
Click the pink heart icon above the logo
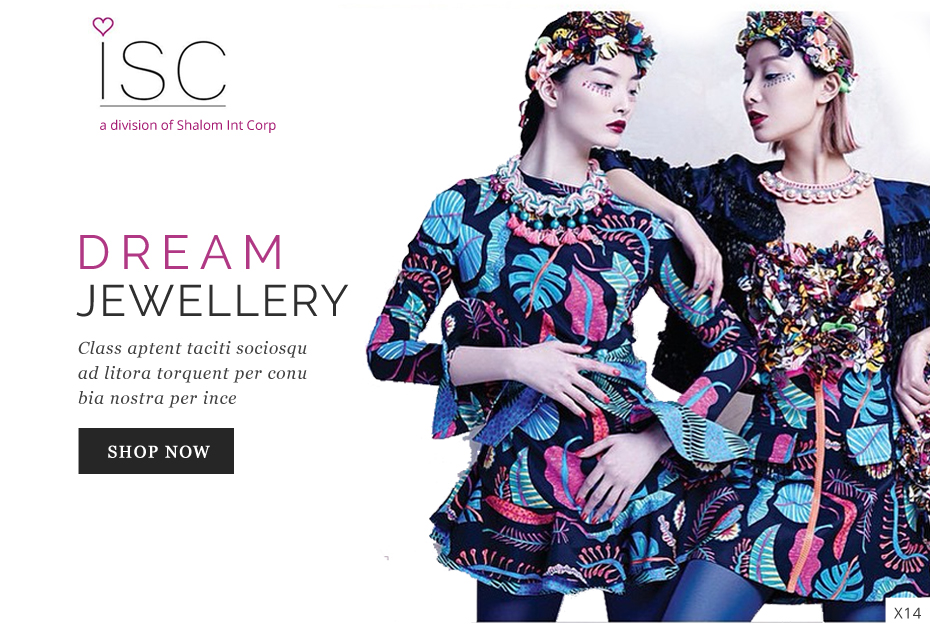tap(103, 26)
